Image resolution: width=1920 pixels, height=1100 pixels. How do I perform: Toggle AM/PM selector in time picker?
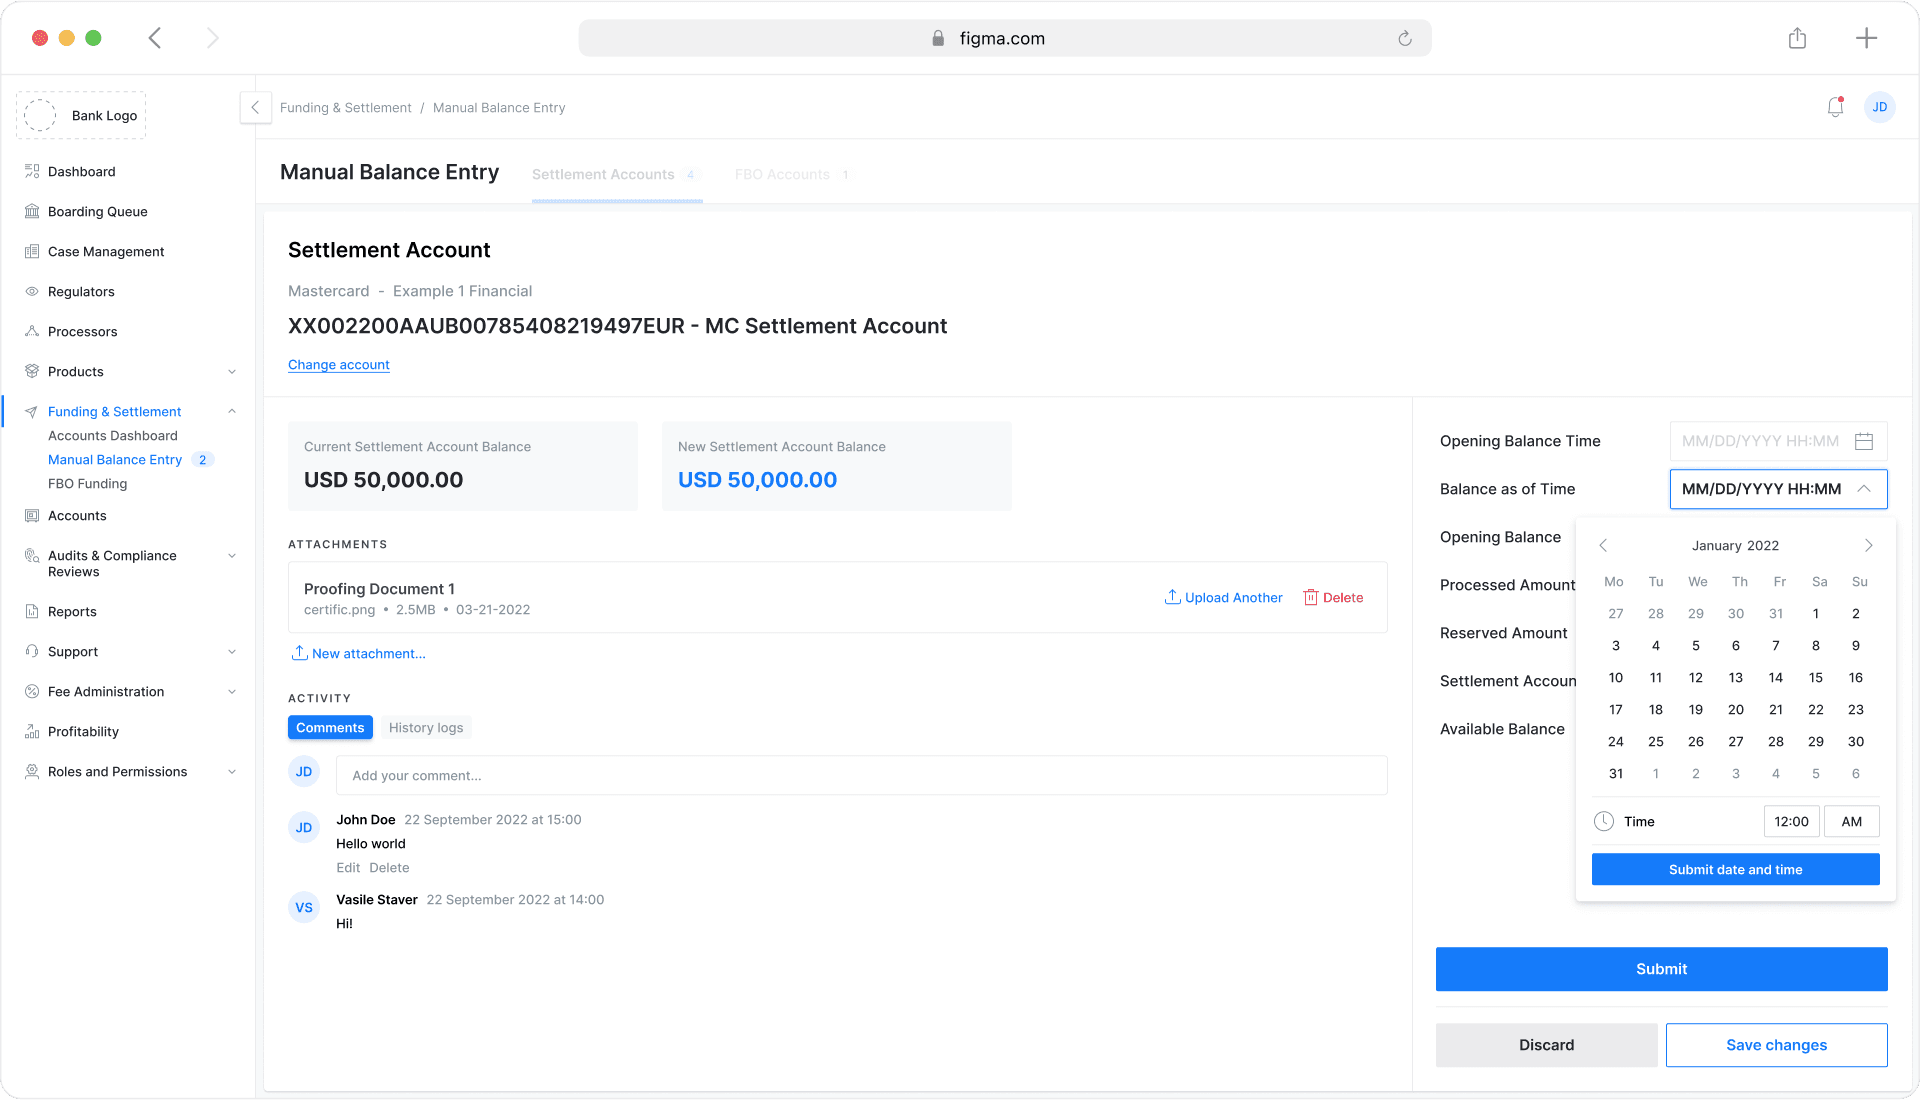(x=1851, y=821)
